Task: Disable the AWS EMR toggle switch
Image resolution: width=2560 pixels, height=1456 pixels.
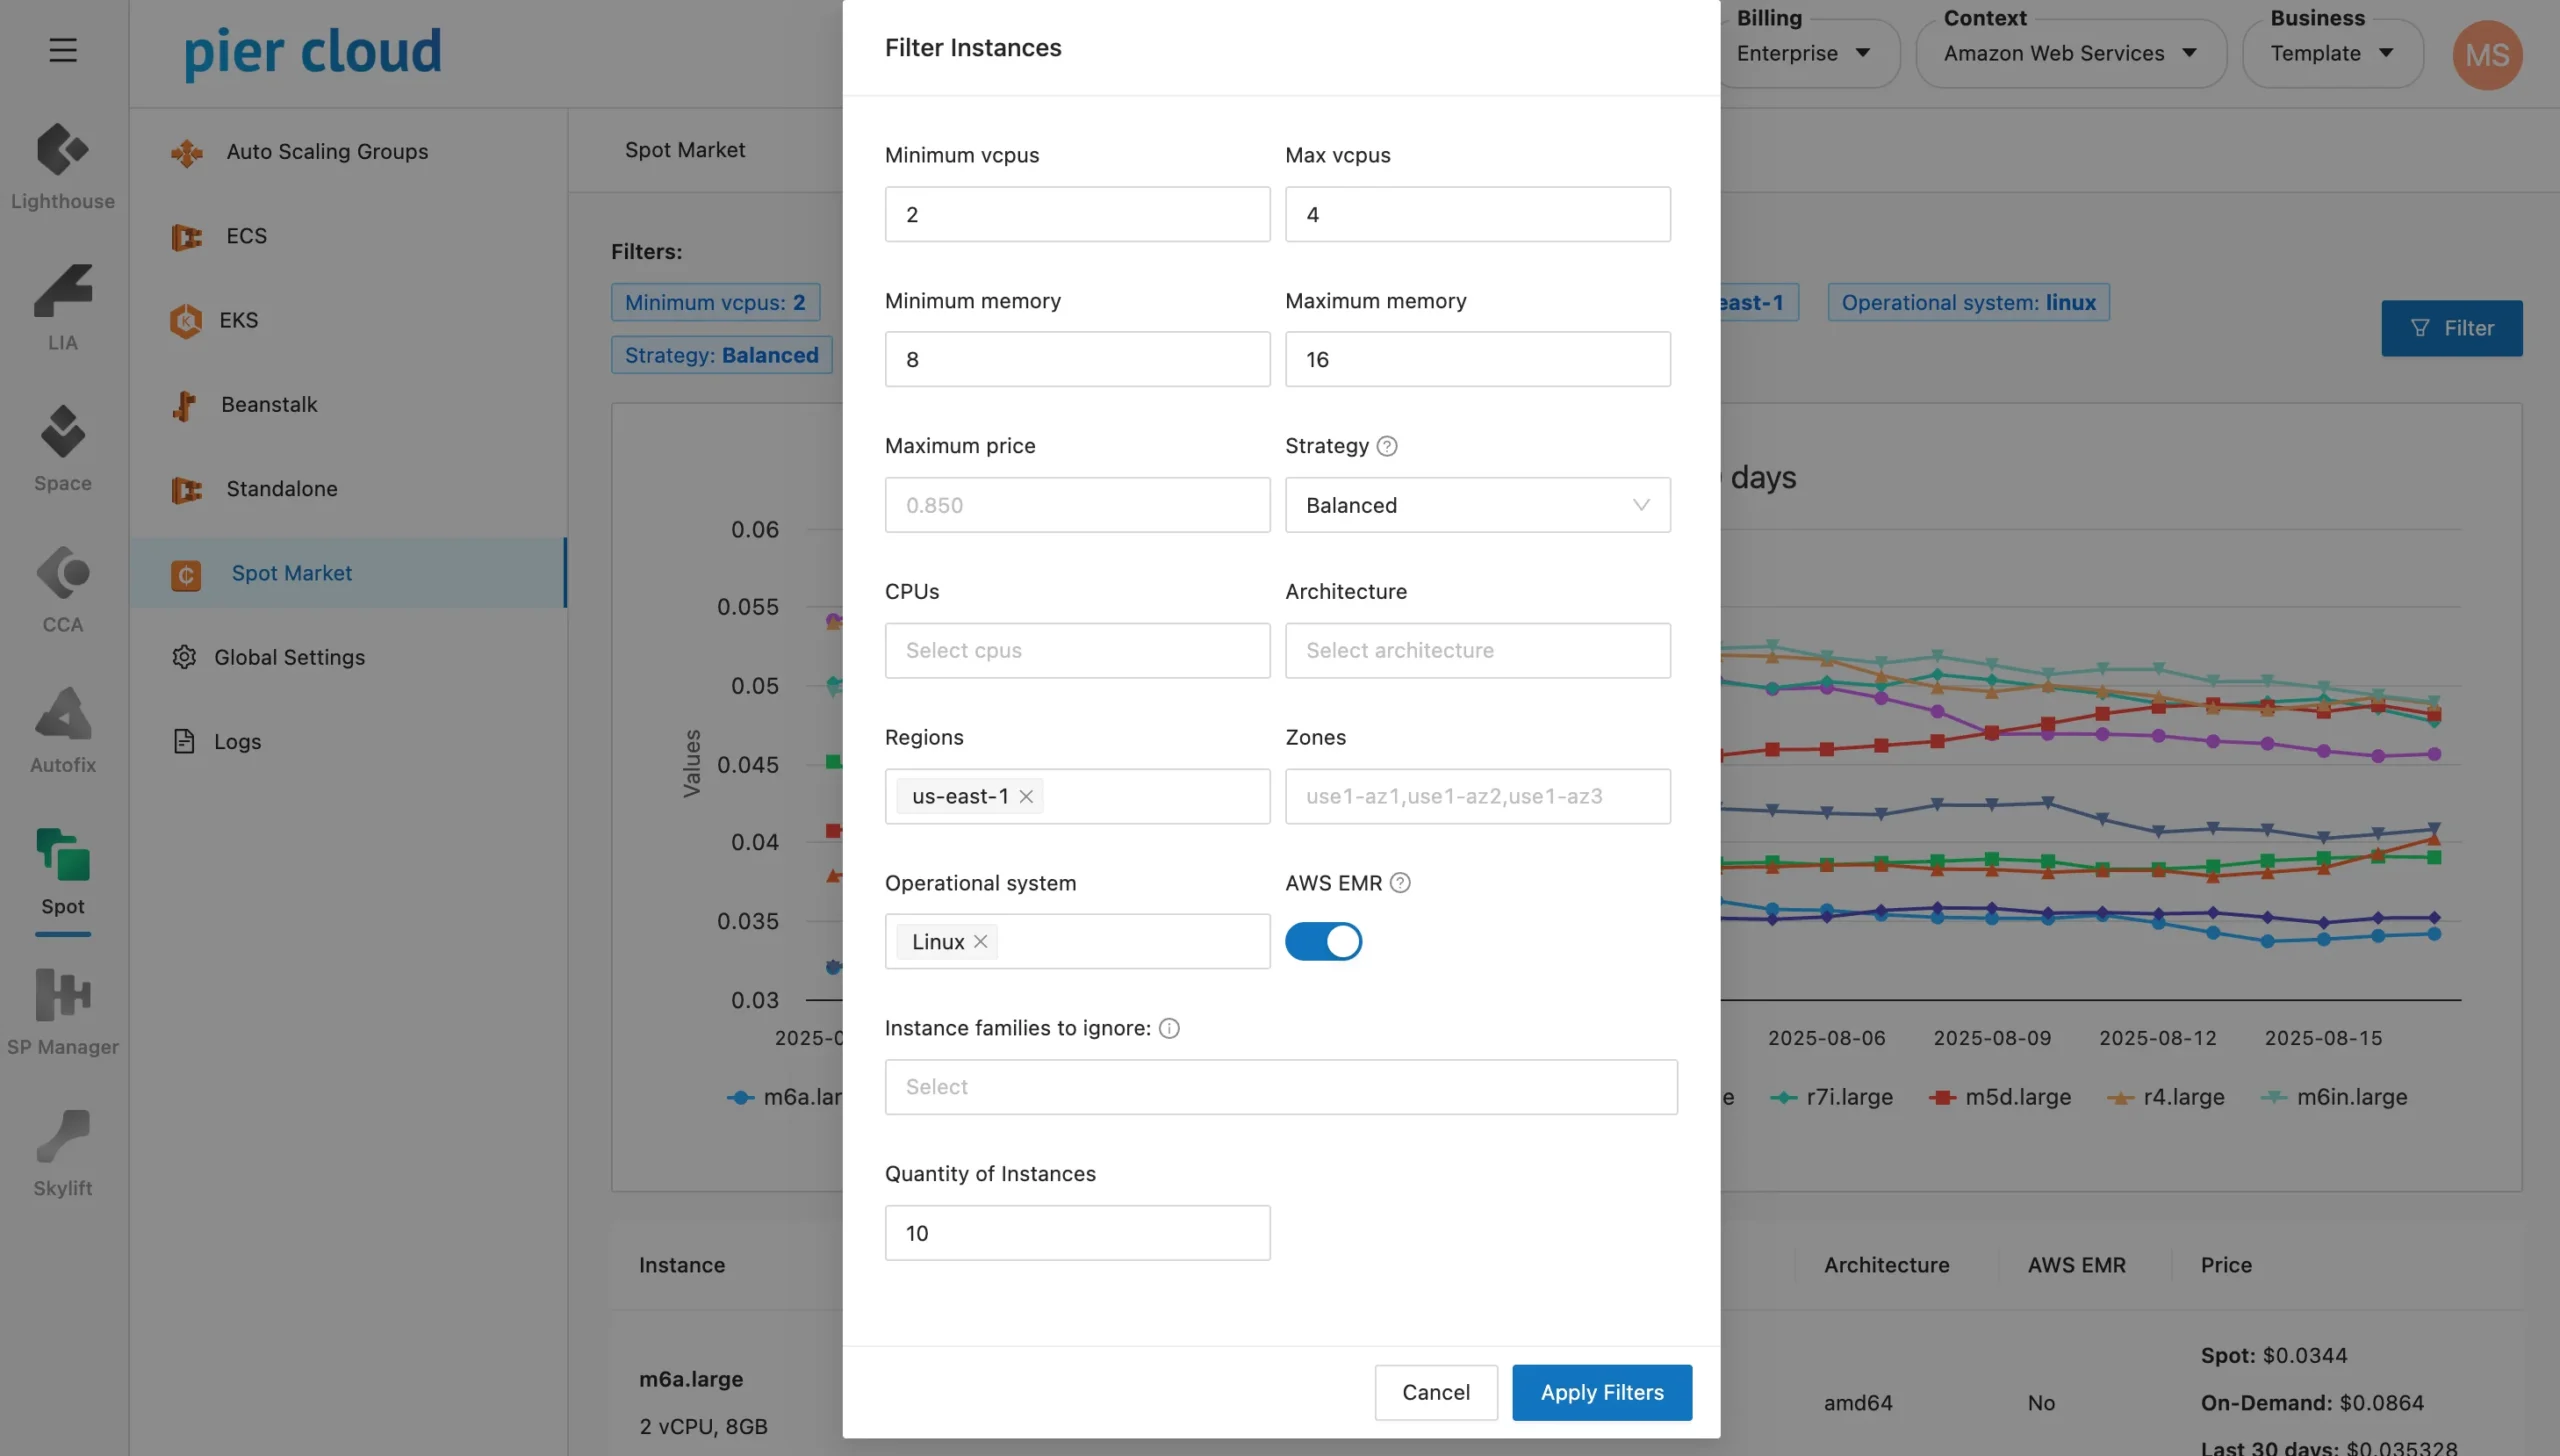Action: pyautogui.click(x=1323, y=941)
